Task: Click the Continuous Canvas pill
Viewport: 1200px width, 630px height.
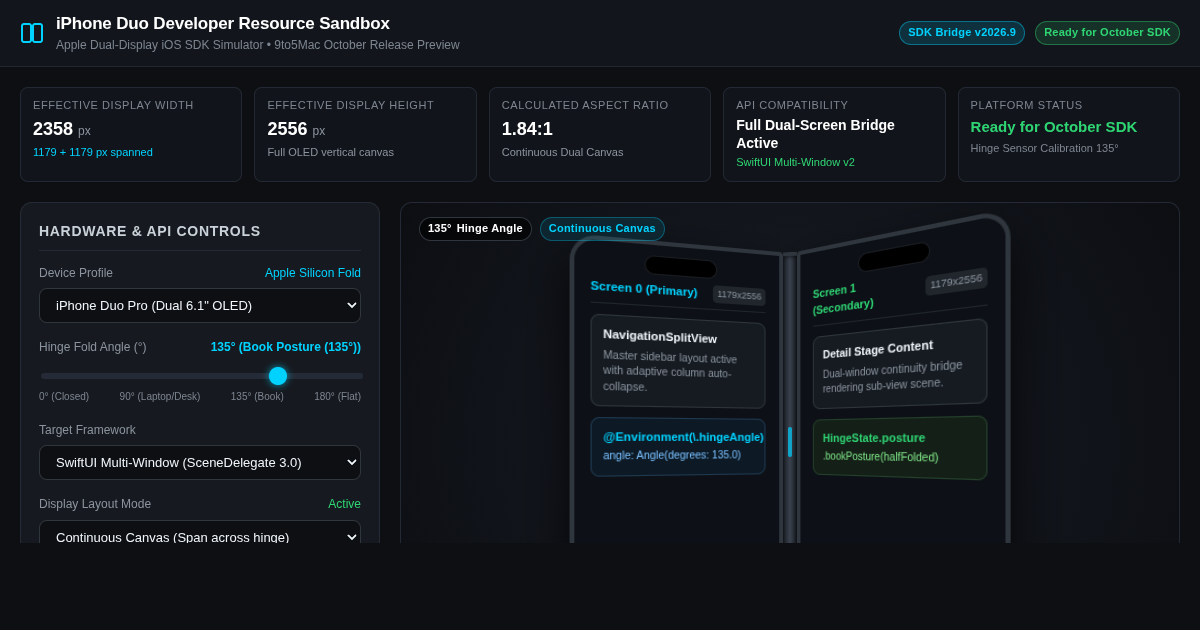Action: [x=602, y=229]
